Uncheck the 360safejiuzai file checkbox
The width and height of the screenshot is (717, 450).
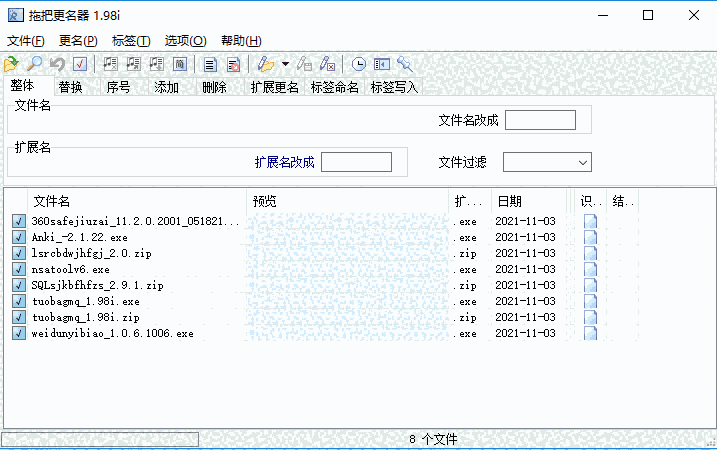(x=19, y=221)
